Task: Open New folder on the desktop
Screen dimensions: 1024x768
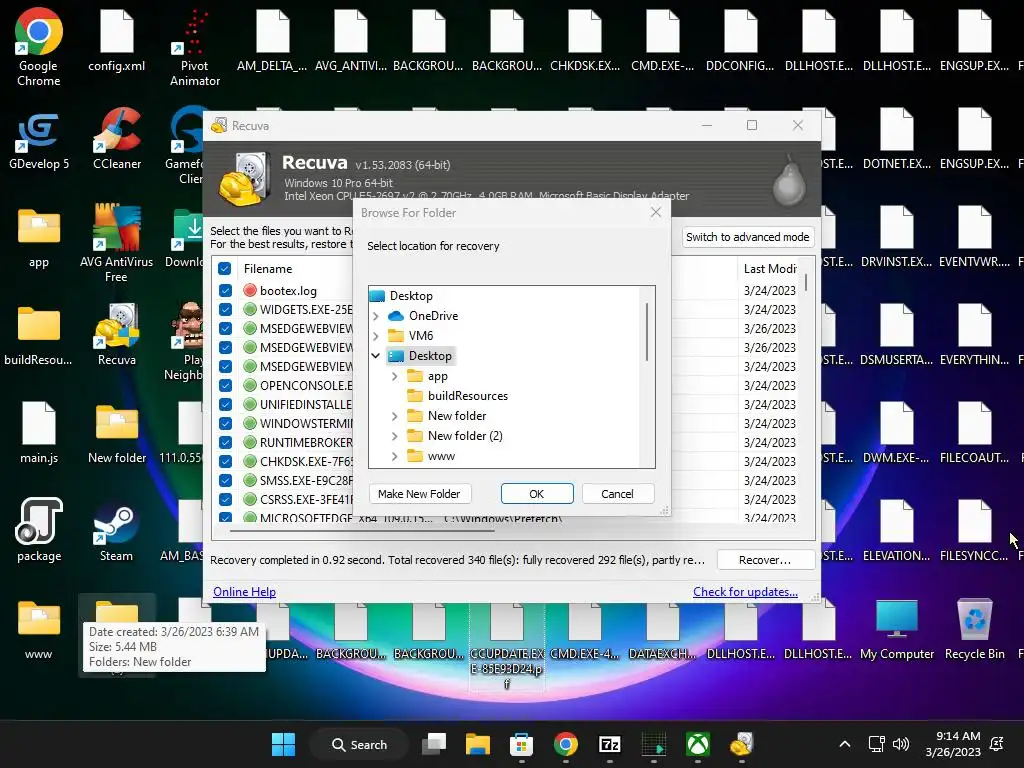Action: [x=116, y=434]
